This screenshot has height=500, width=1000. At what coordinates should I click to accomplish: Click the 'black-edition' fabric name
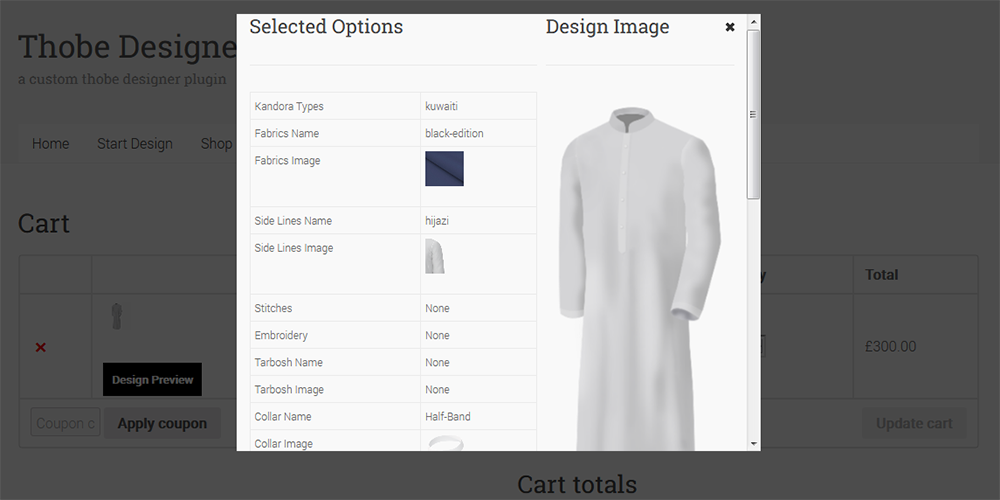(454, 133)
